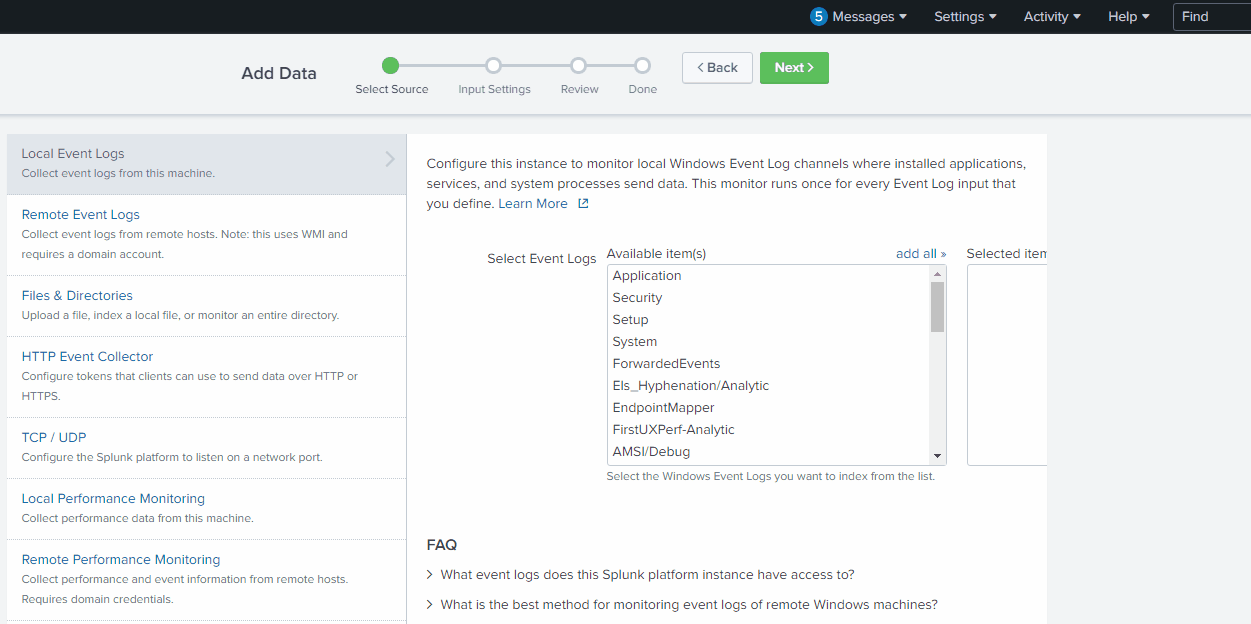Go back with the Back button
Viewport: 1251px width, 624px height.
click(717, 68)
